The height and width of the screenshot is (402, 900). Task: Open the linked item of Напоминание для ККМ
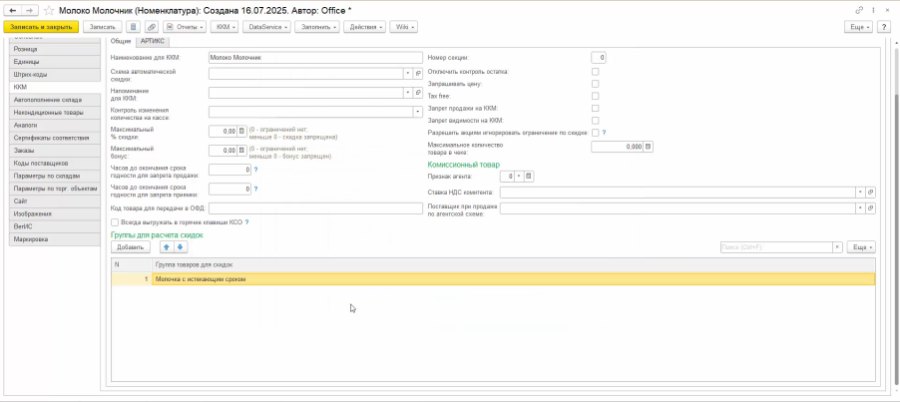pos(418,92)
